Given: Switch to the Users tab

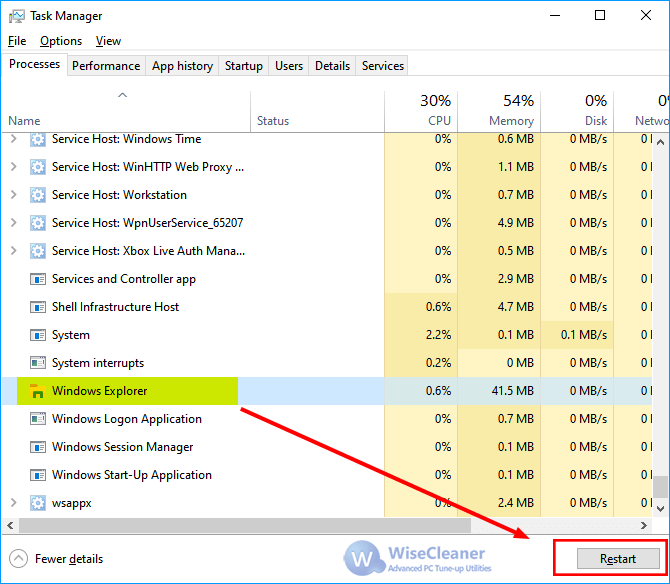Looking at the screenshot, I should pyautogui.click(x=289, y=66).
